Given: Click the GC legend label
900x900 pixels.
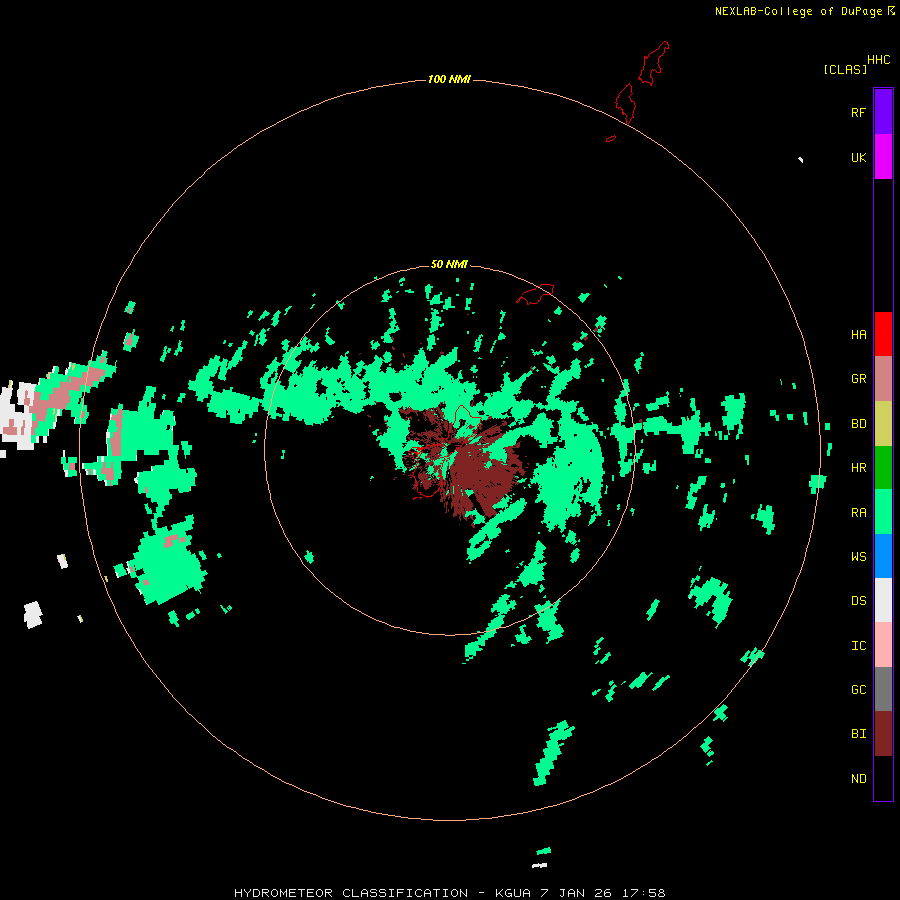Looking at the screenshot, I should pos(858,690).
